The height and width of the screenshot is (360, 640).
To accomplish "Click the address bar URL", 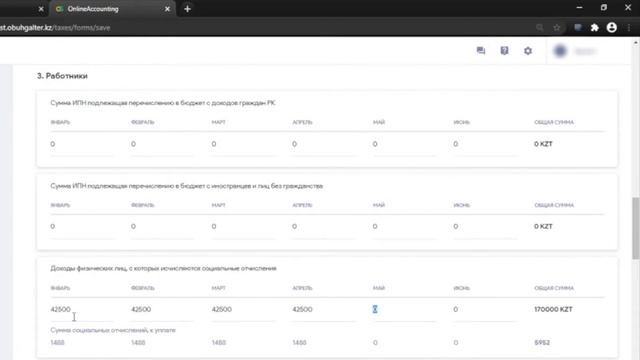I will point(55,28).
